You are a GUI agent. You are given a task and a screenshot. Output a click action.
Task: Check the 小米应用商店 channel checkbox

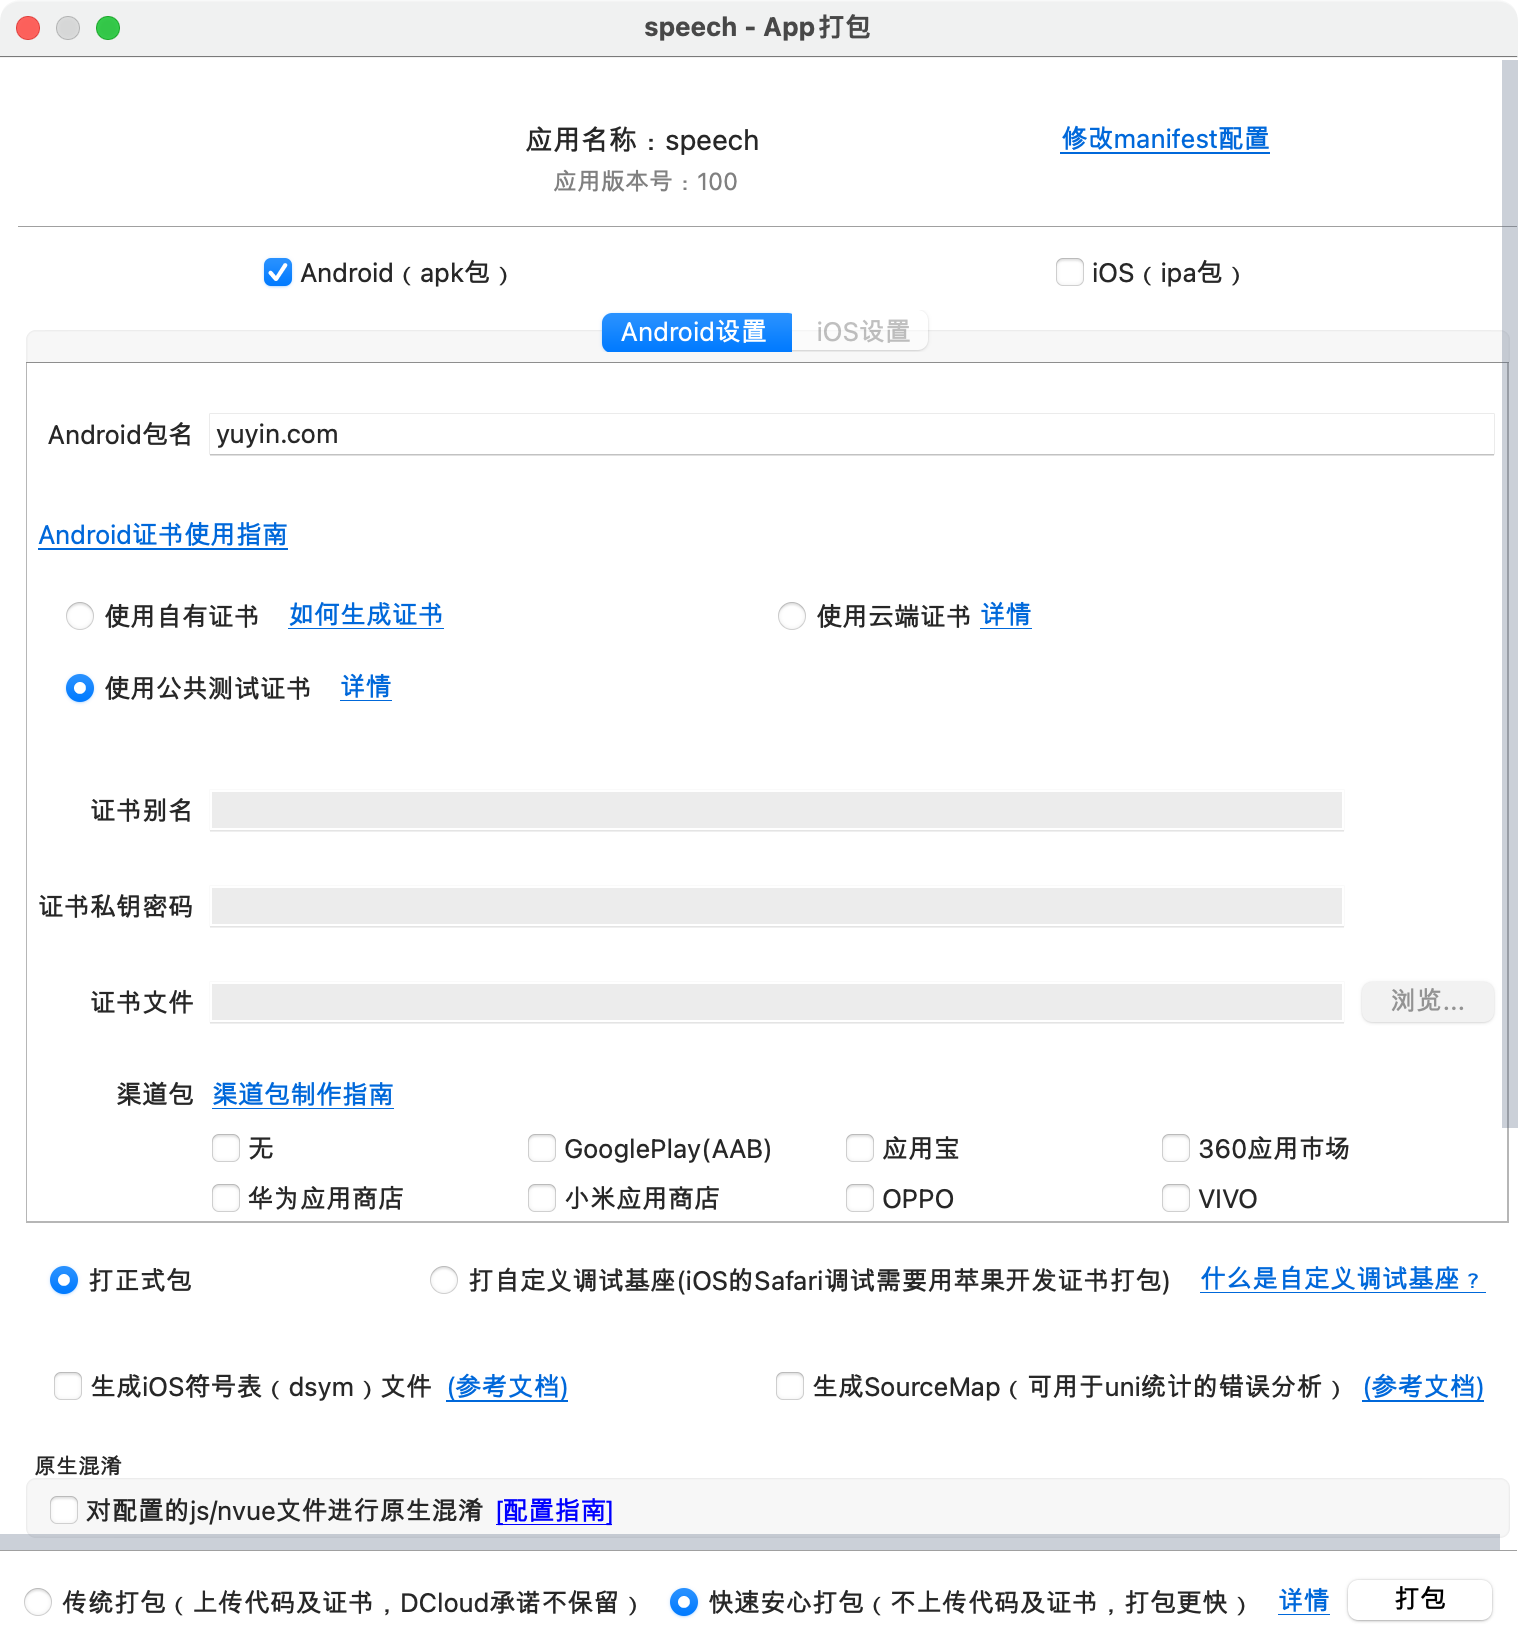coord(542,1198)
